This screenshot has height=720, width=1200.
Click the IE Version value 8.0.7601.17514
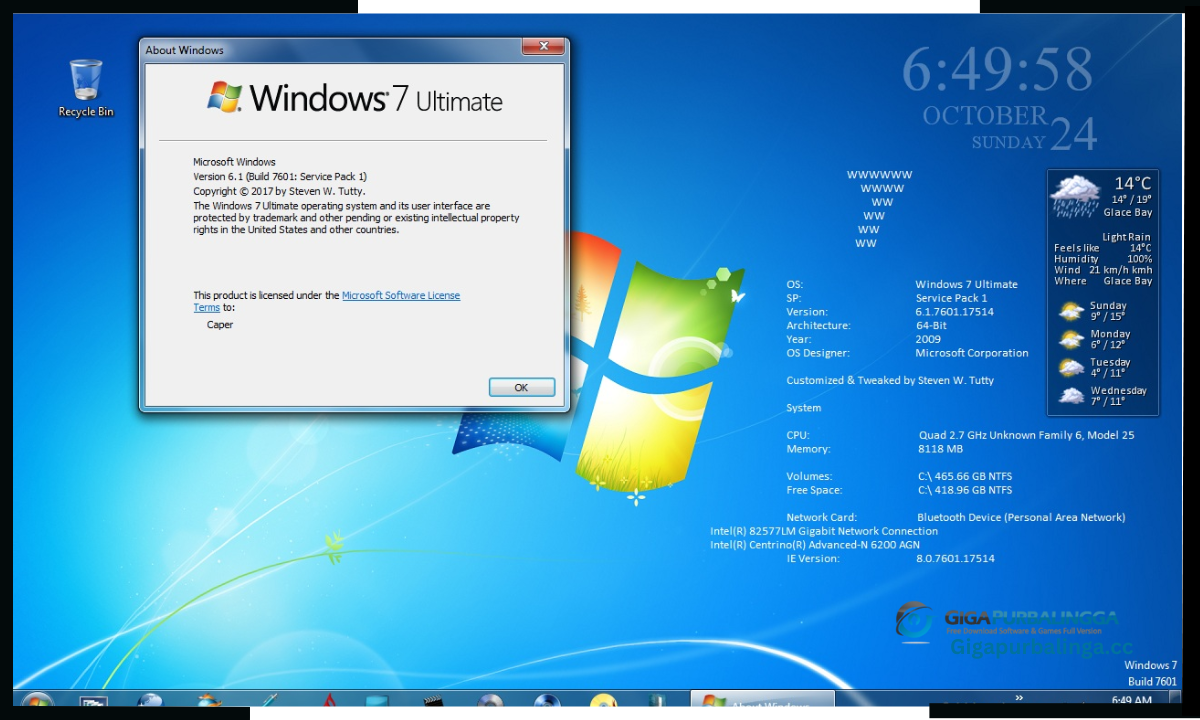tap(956, 559)
